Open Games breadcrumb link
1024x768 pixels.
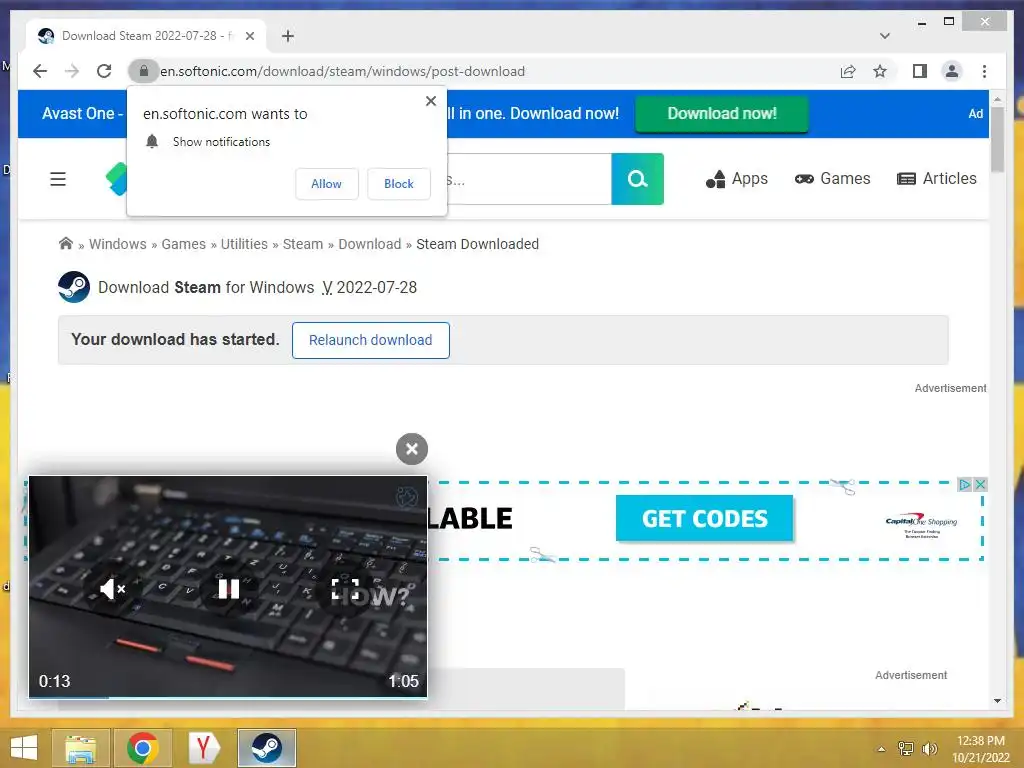point(184,244)
